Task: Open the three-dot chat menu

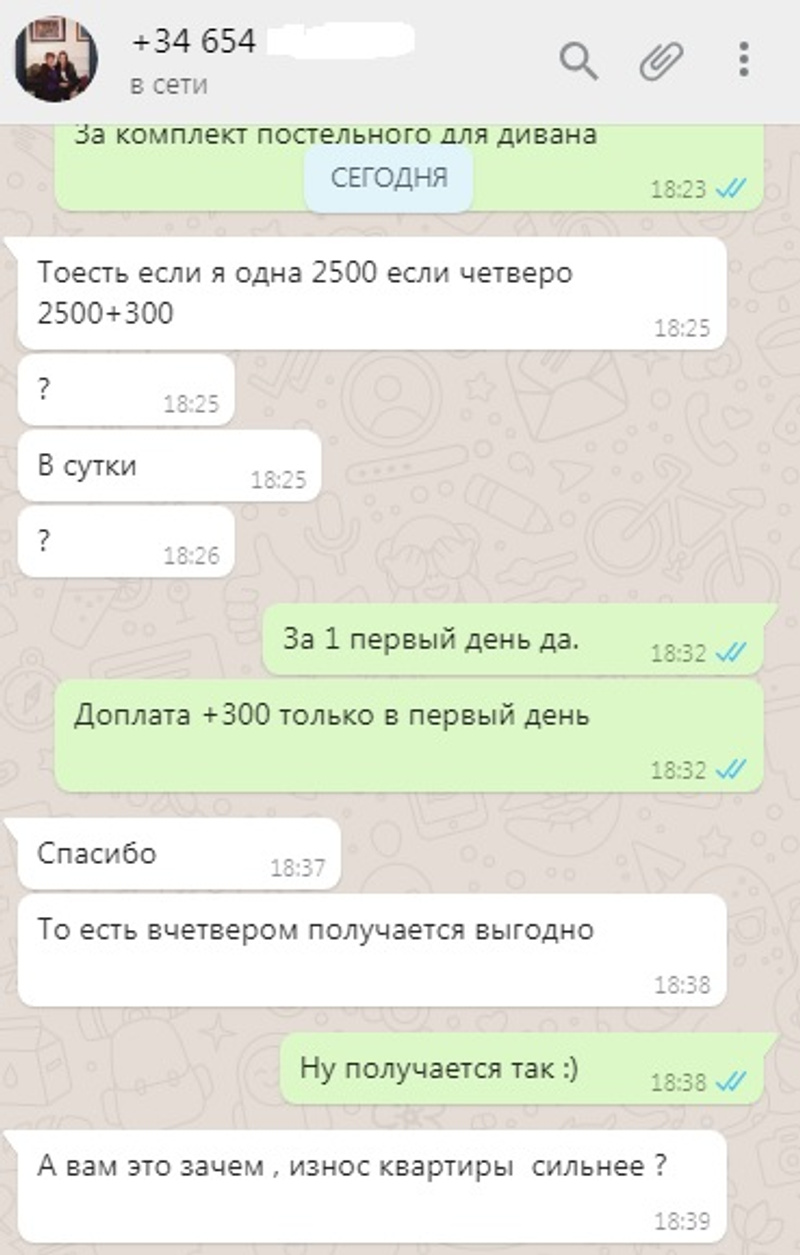Action: click(743, 60)
